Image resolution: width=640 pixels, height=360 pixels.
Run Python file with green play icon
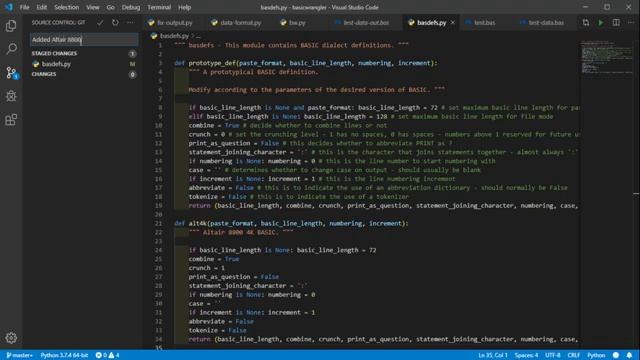point(601,22)
